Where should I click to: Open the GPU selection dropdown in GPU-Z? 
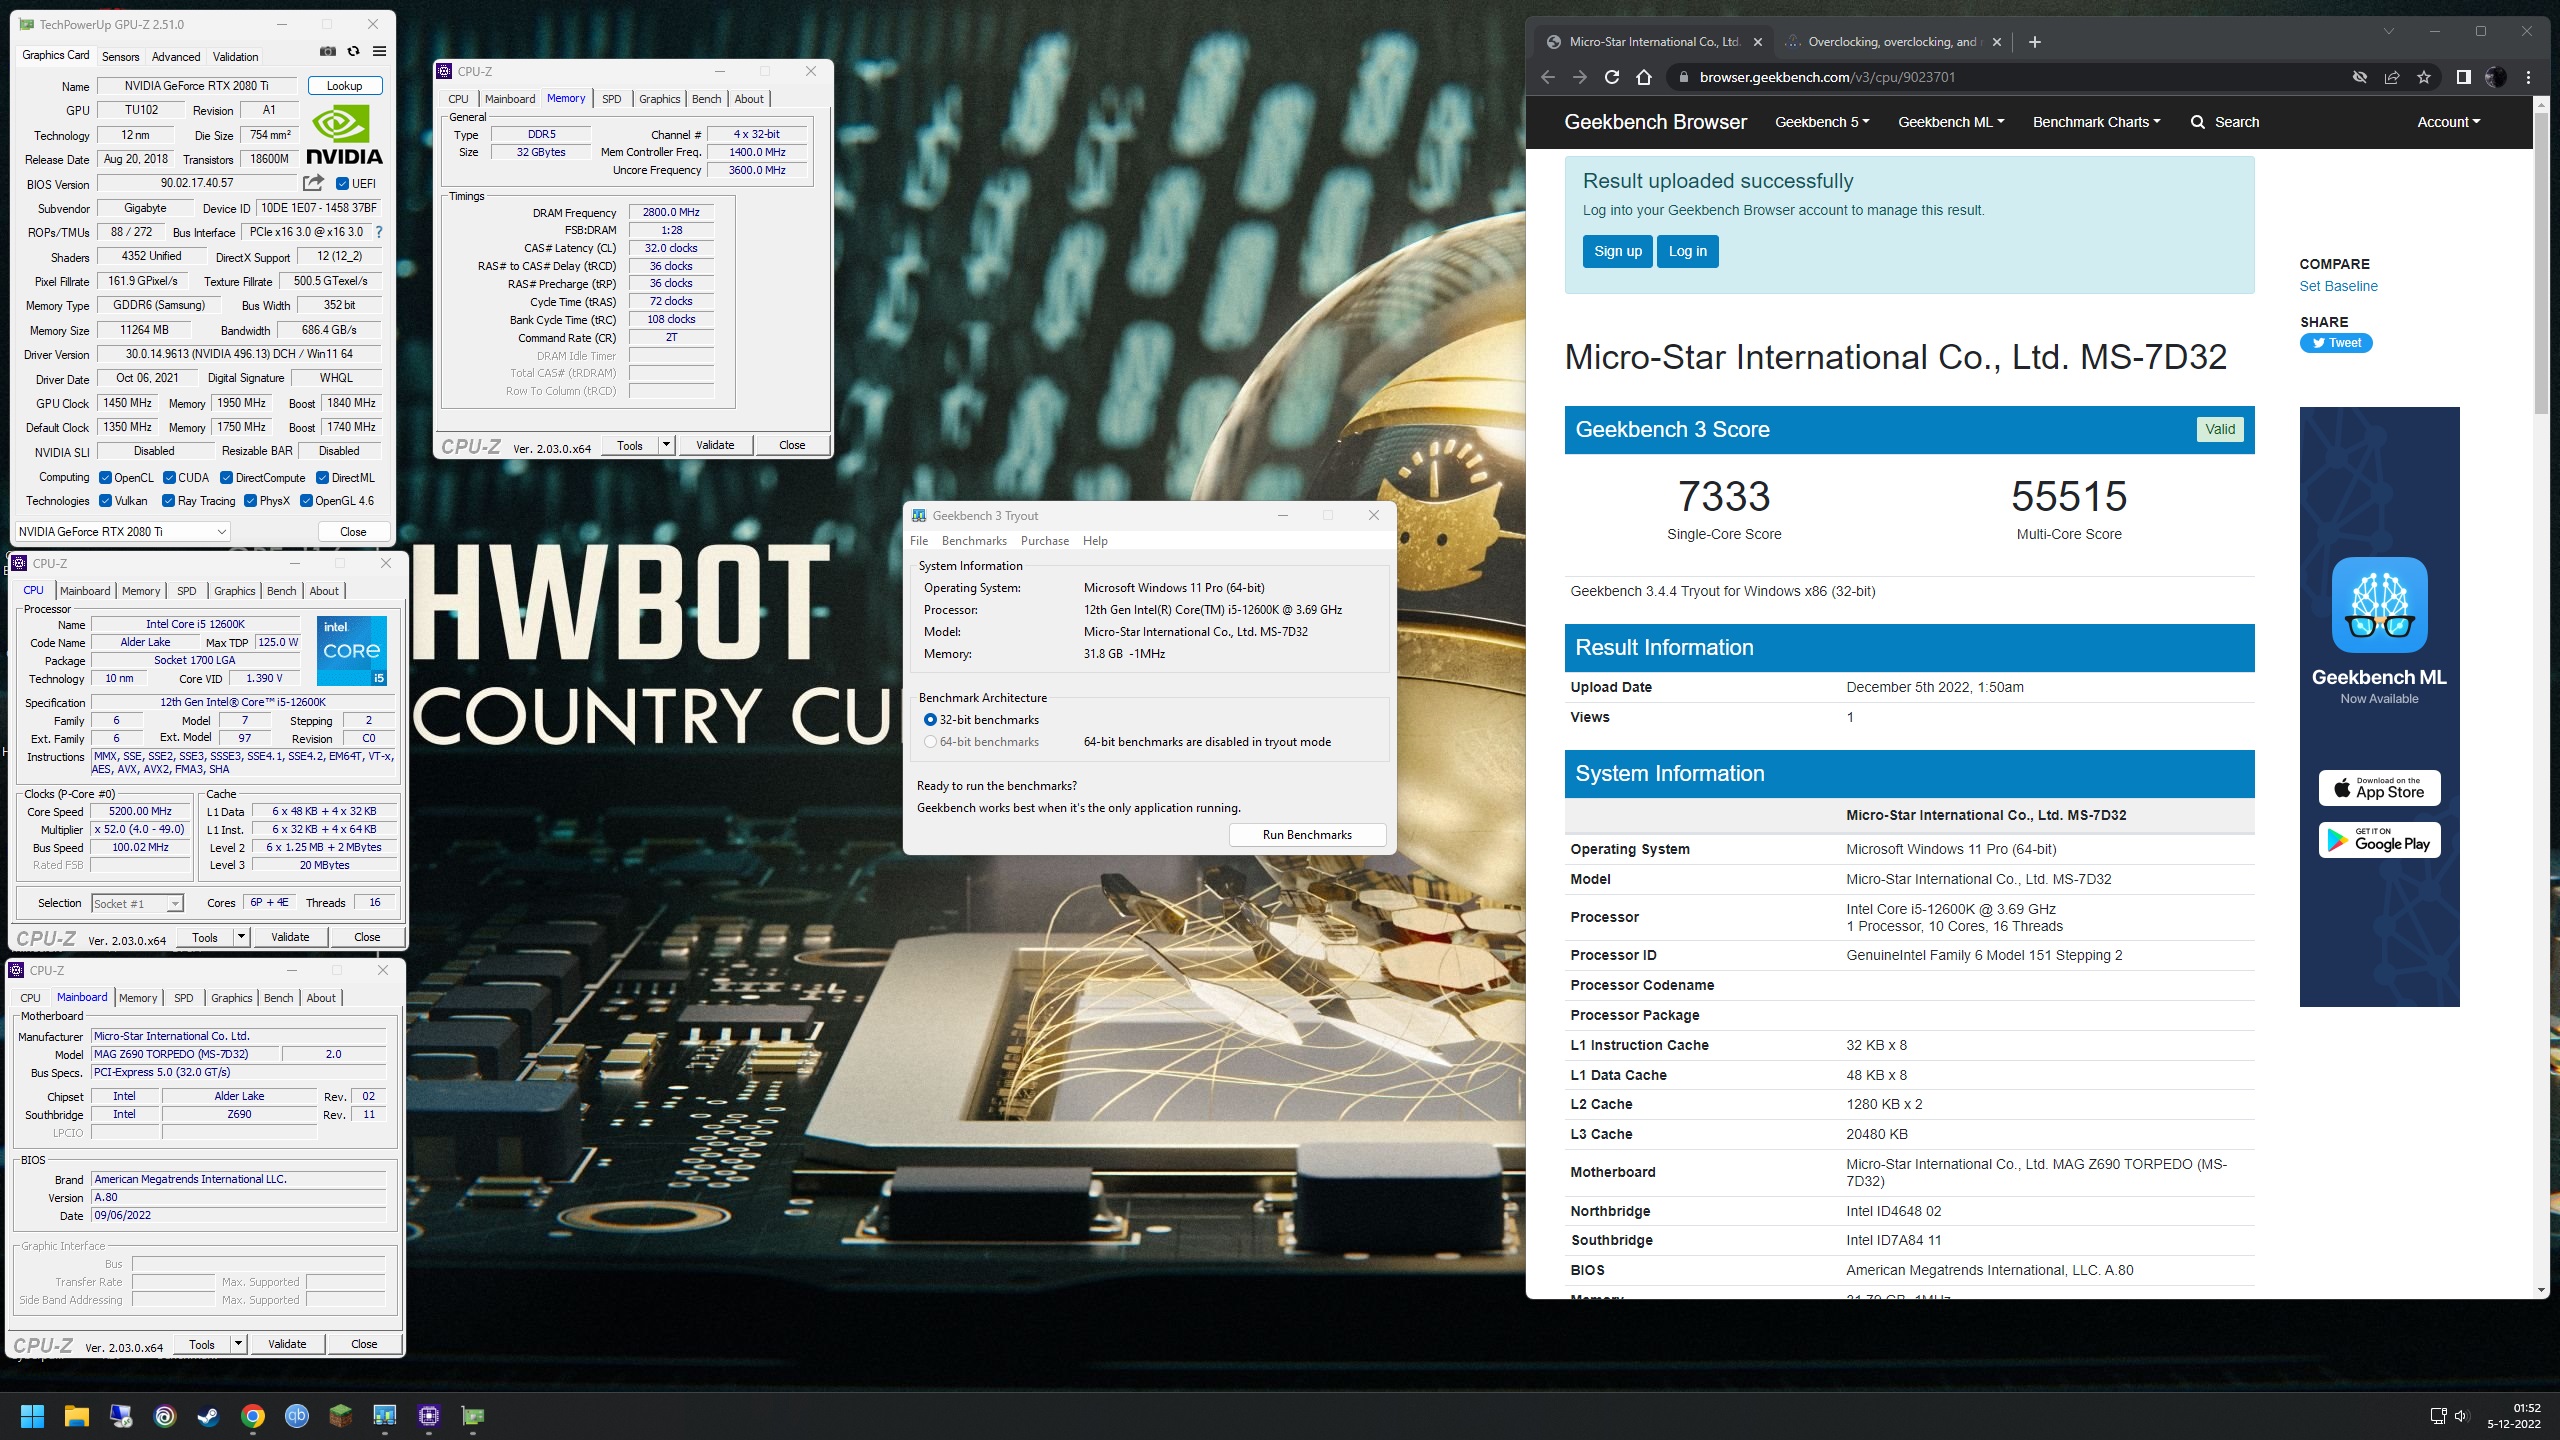coord(122,532)
